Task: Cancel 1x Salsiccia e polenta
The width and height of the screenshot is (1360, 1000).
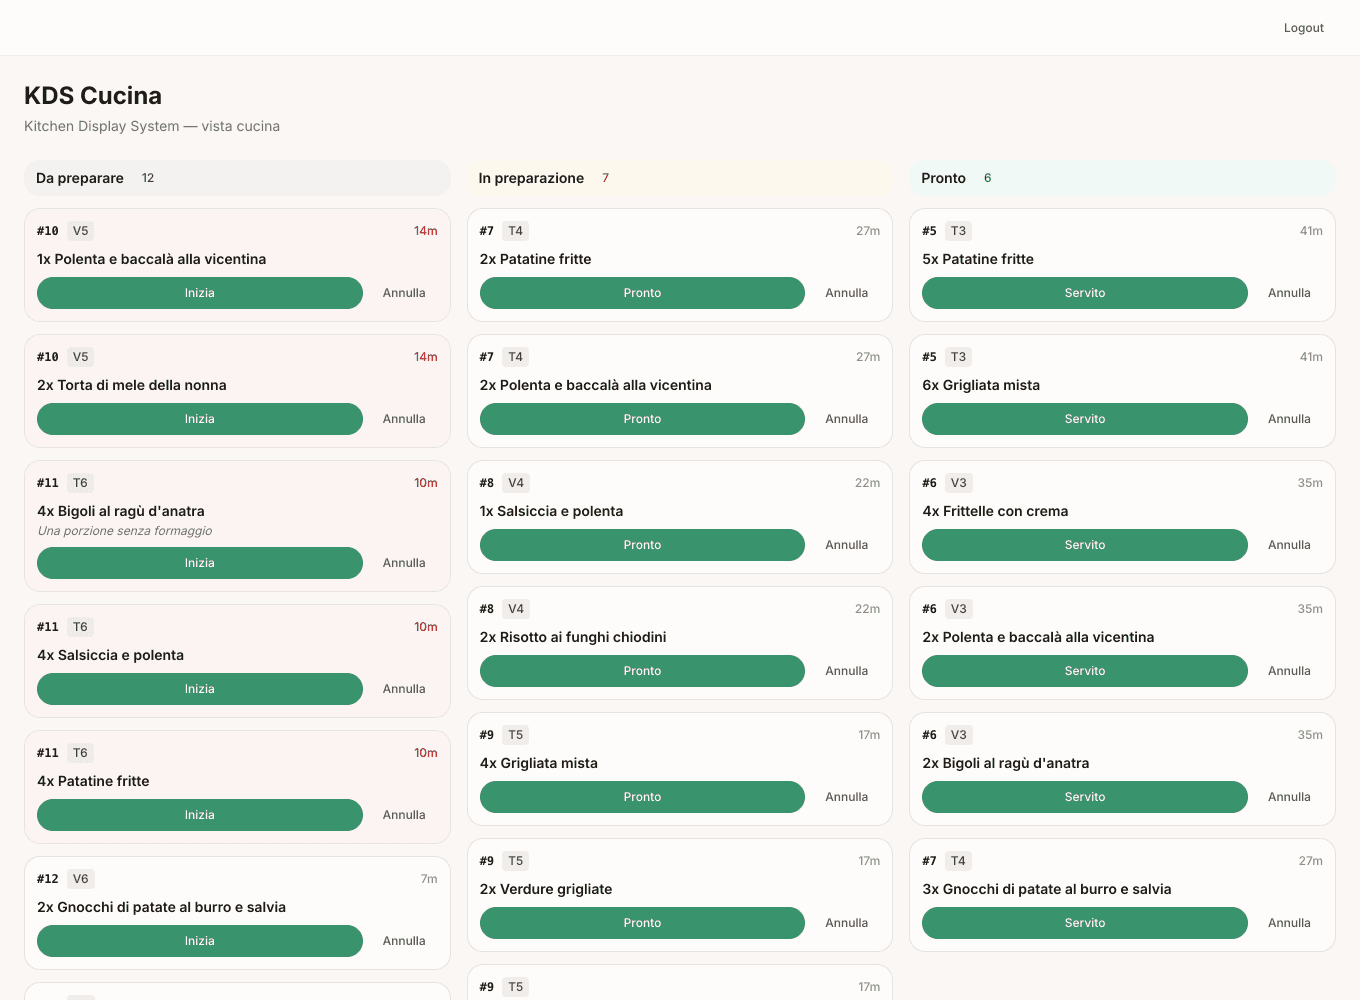Action: pos(847,545)
